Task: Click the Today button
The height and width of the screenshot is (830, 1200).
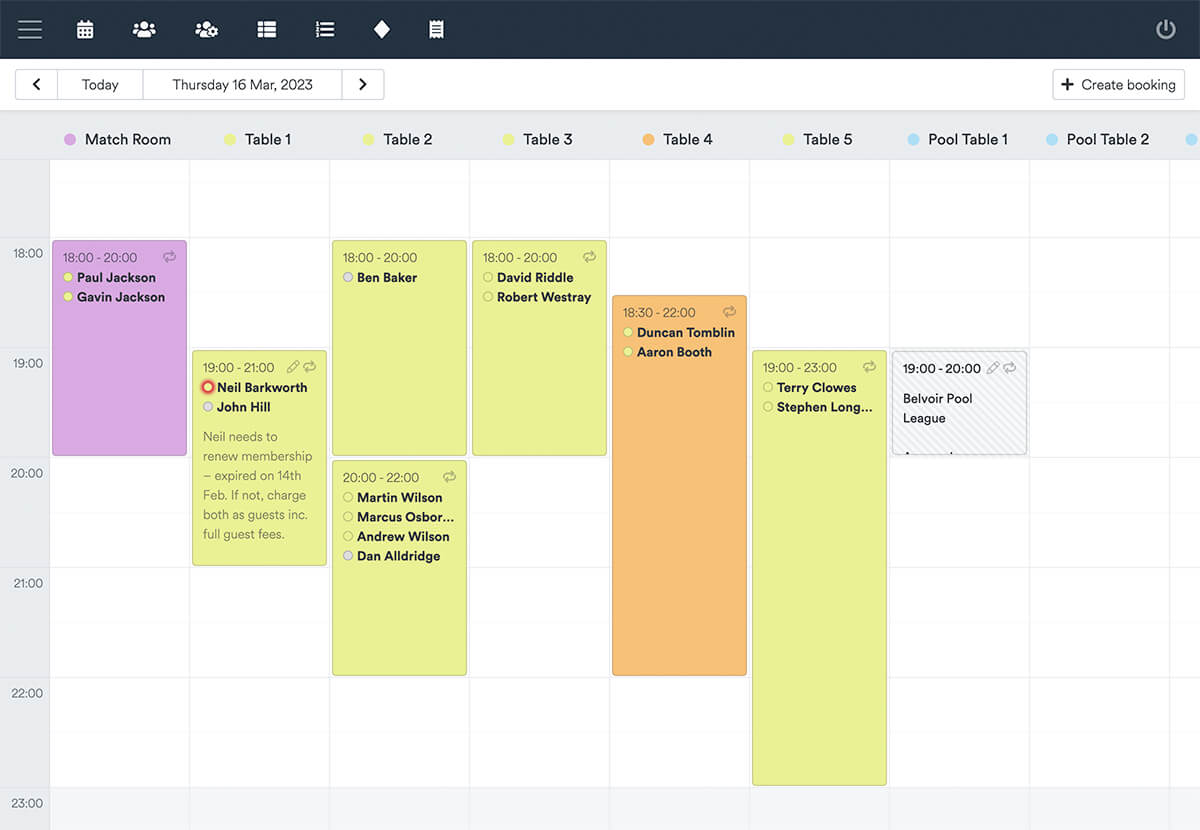Action: tap(100, 85)
